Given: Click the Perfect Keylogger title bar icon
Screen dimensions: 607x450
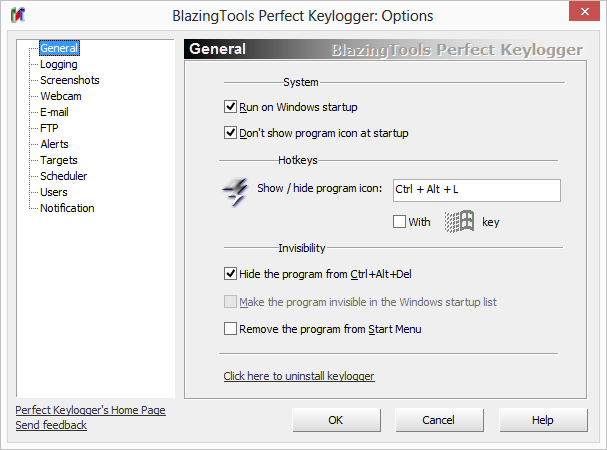Looking at the screenshot, I should (x=20, y=16).
